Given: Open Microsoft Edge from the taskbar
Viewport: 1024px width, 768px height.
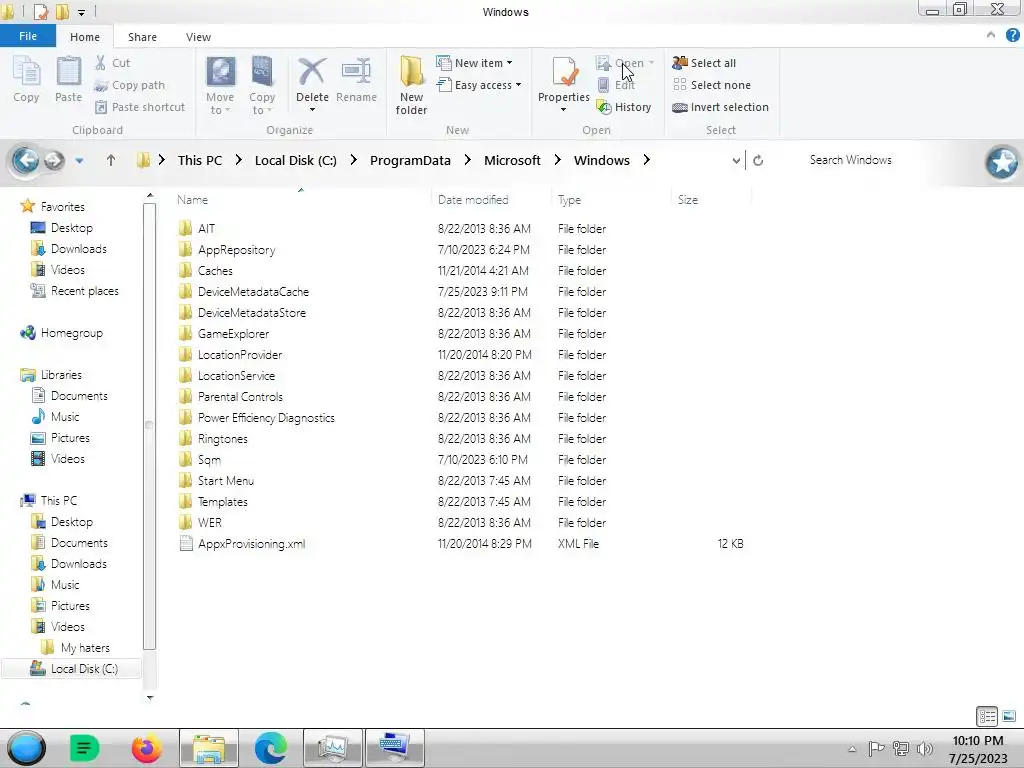Looking at the screenshot, I should point(270,748).
